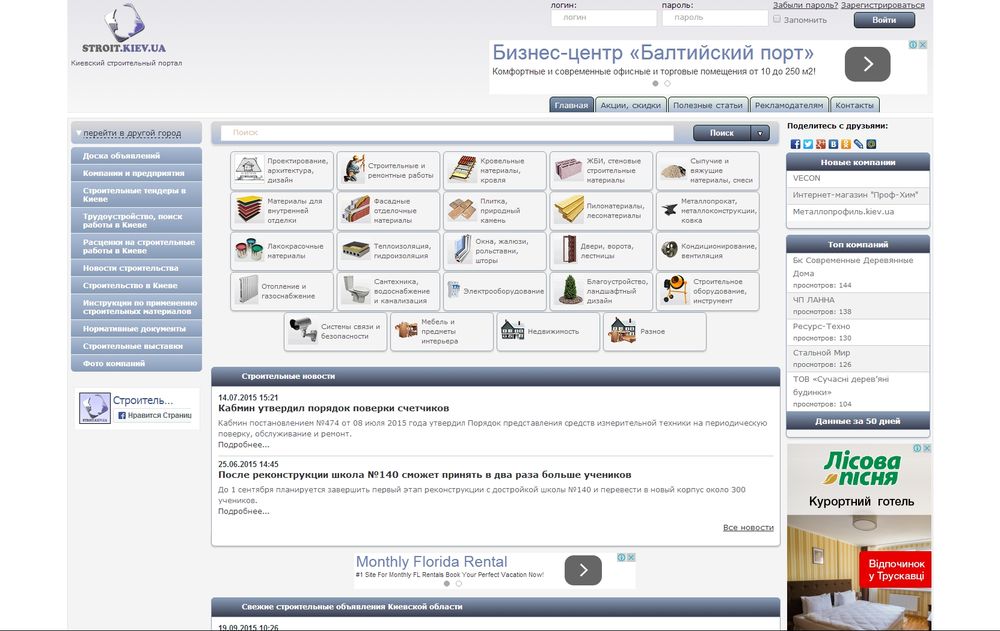Open Недвижимость category
Viewport: 1000px width, 631px height.
tap(548, 331)
